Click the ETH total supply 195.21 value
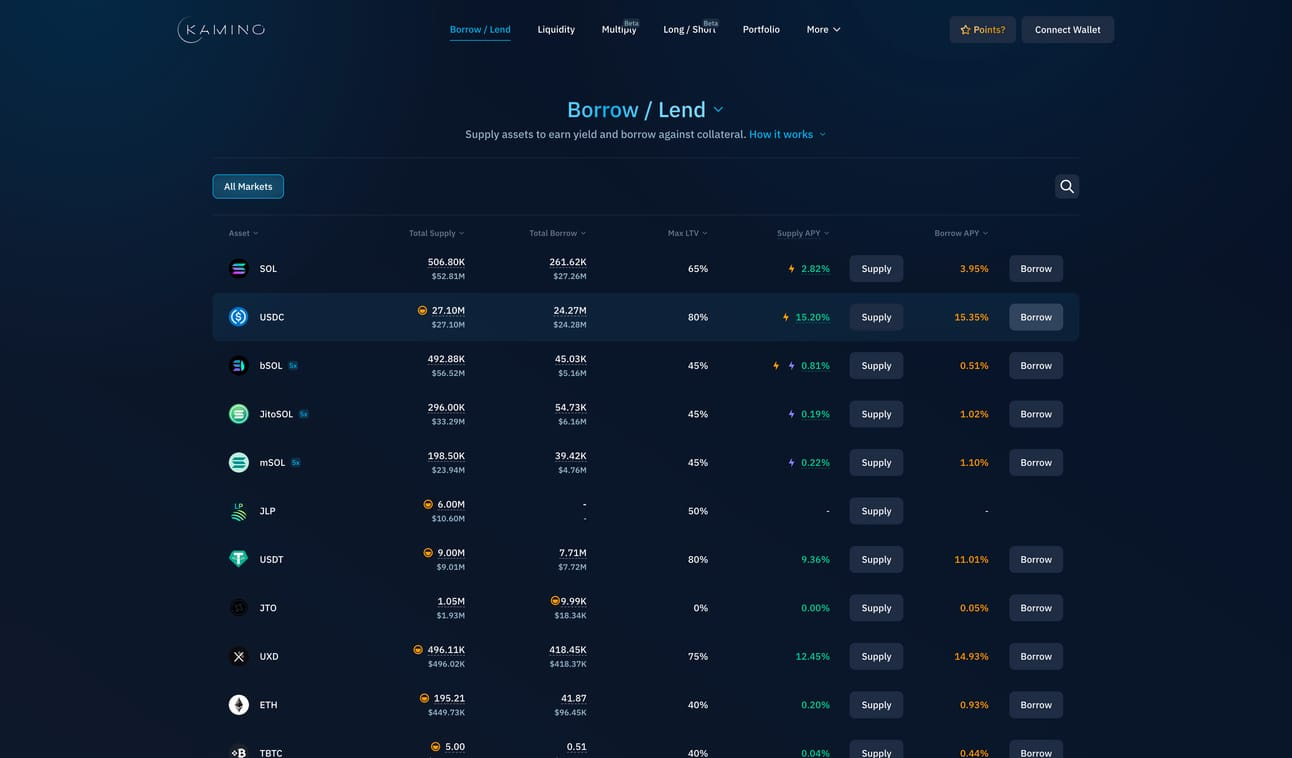The width and height of the screenshot is (1292, 758). (x=449, y=698)
